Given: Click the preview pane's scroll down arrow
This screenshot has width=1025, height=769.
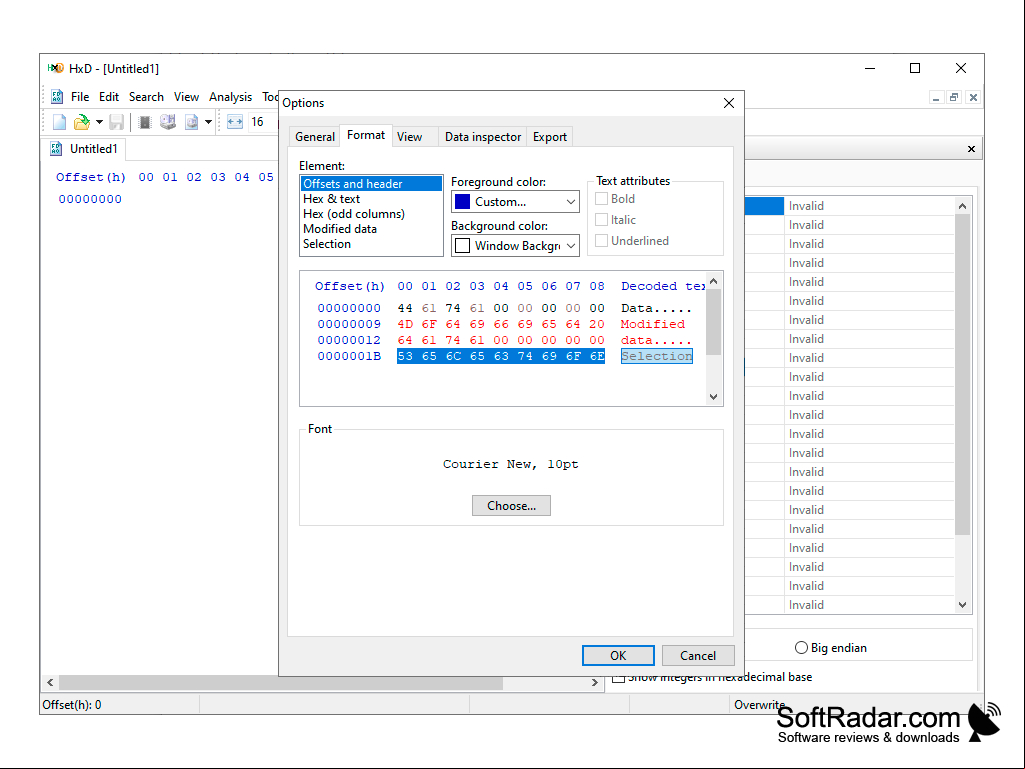Looking at the screenshot, I should point(714,396).
